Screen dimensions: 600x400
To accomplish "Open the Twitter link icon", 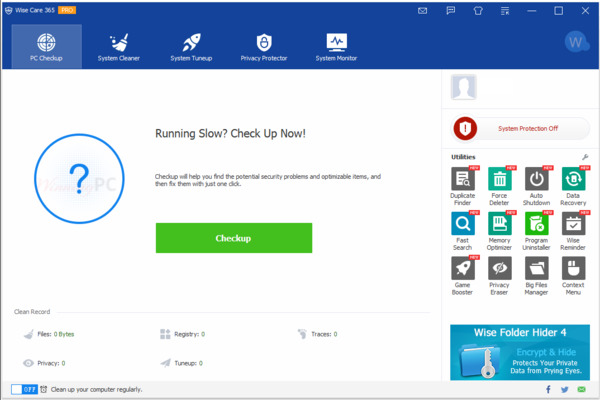I will click(x=564, y=390).
